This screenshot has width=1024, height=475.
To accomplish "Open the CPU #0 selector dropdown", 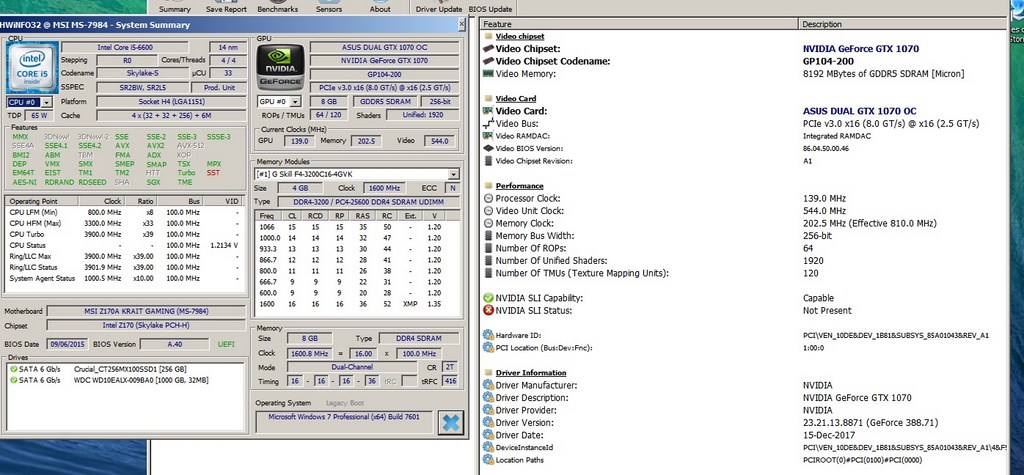I will click(x=47, y=102).
